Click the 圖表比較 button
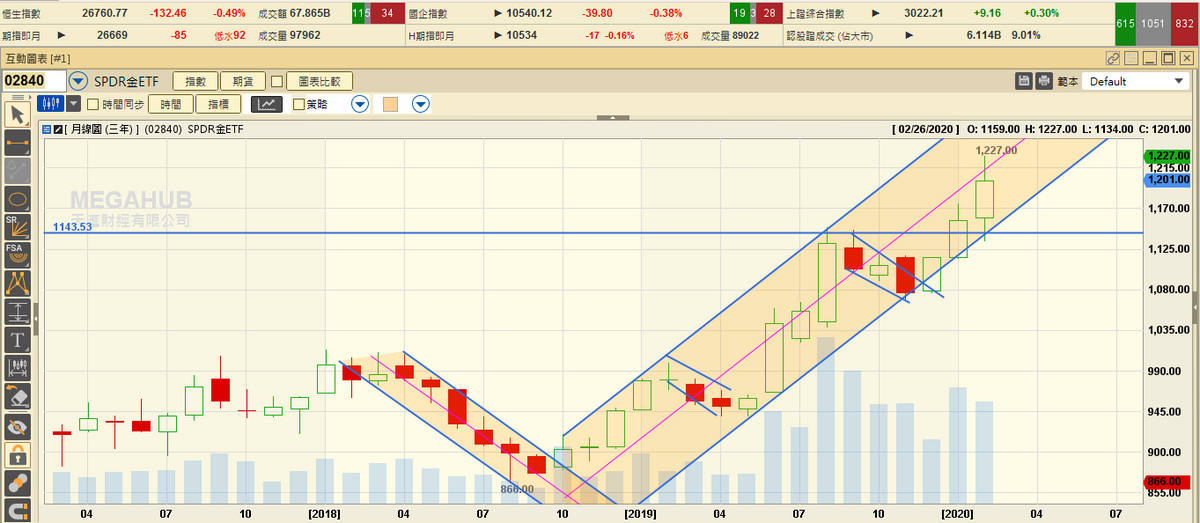The height and width of the screenshot is (523, 1200). tap(319, 81)
